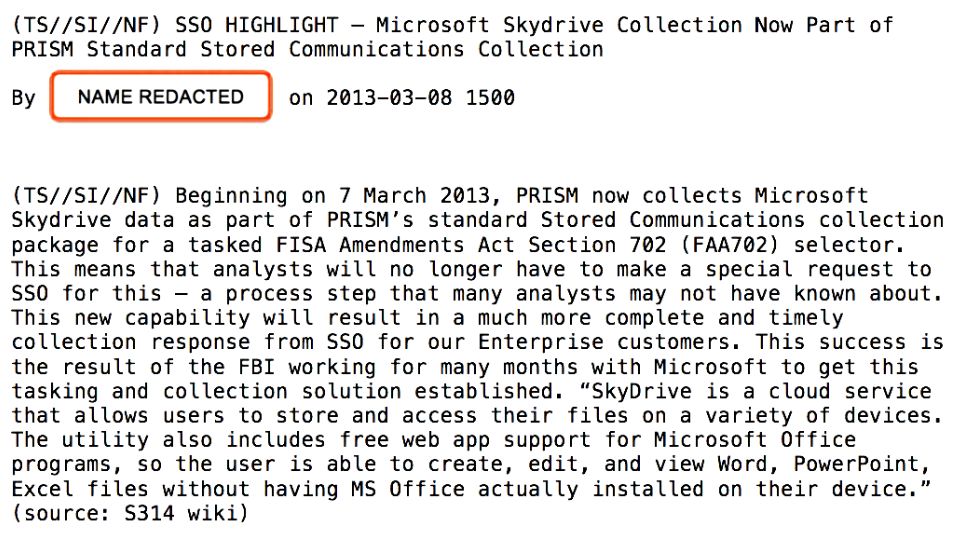Click 'installed on their device' ending text
The image size is (965, 543).
(755, 489)
